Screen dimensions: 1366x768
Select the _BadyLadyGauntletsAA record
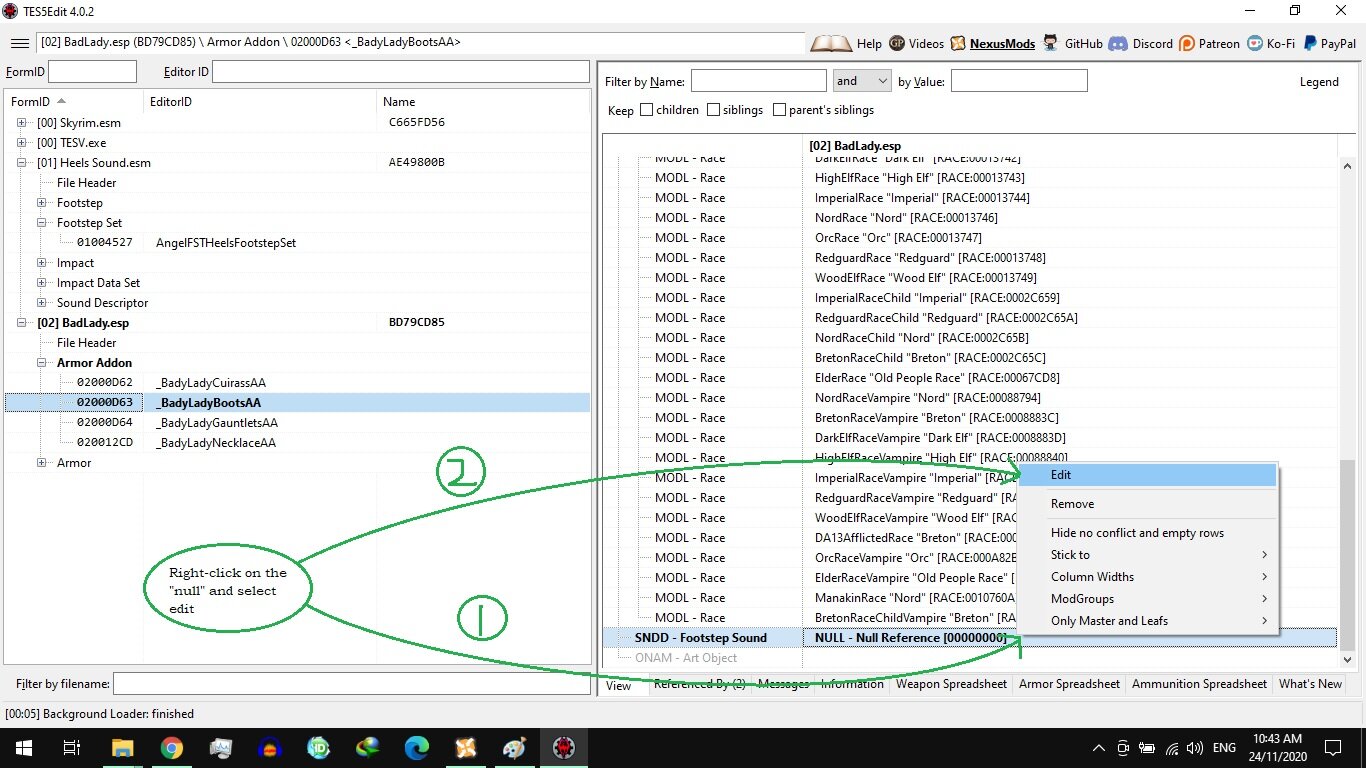click(217, 423)
